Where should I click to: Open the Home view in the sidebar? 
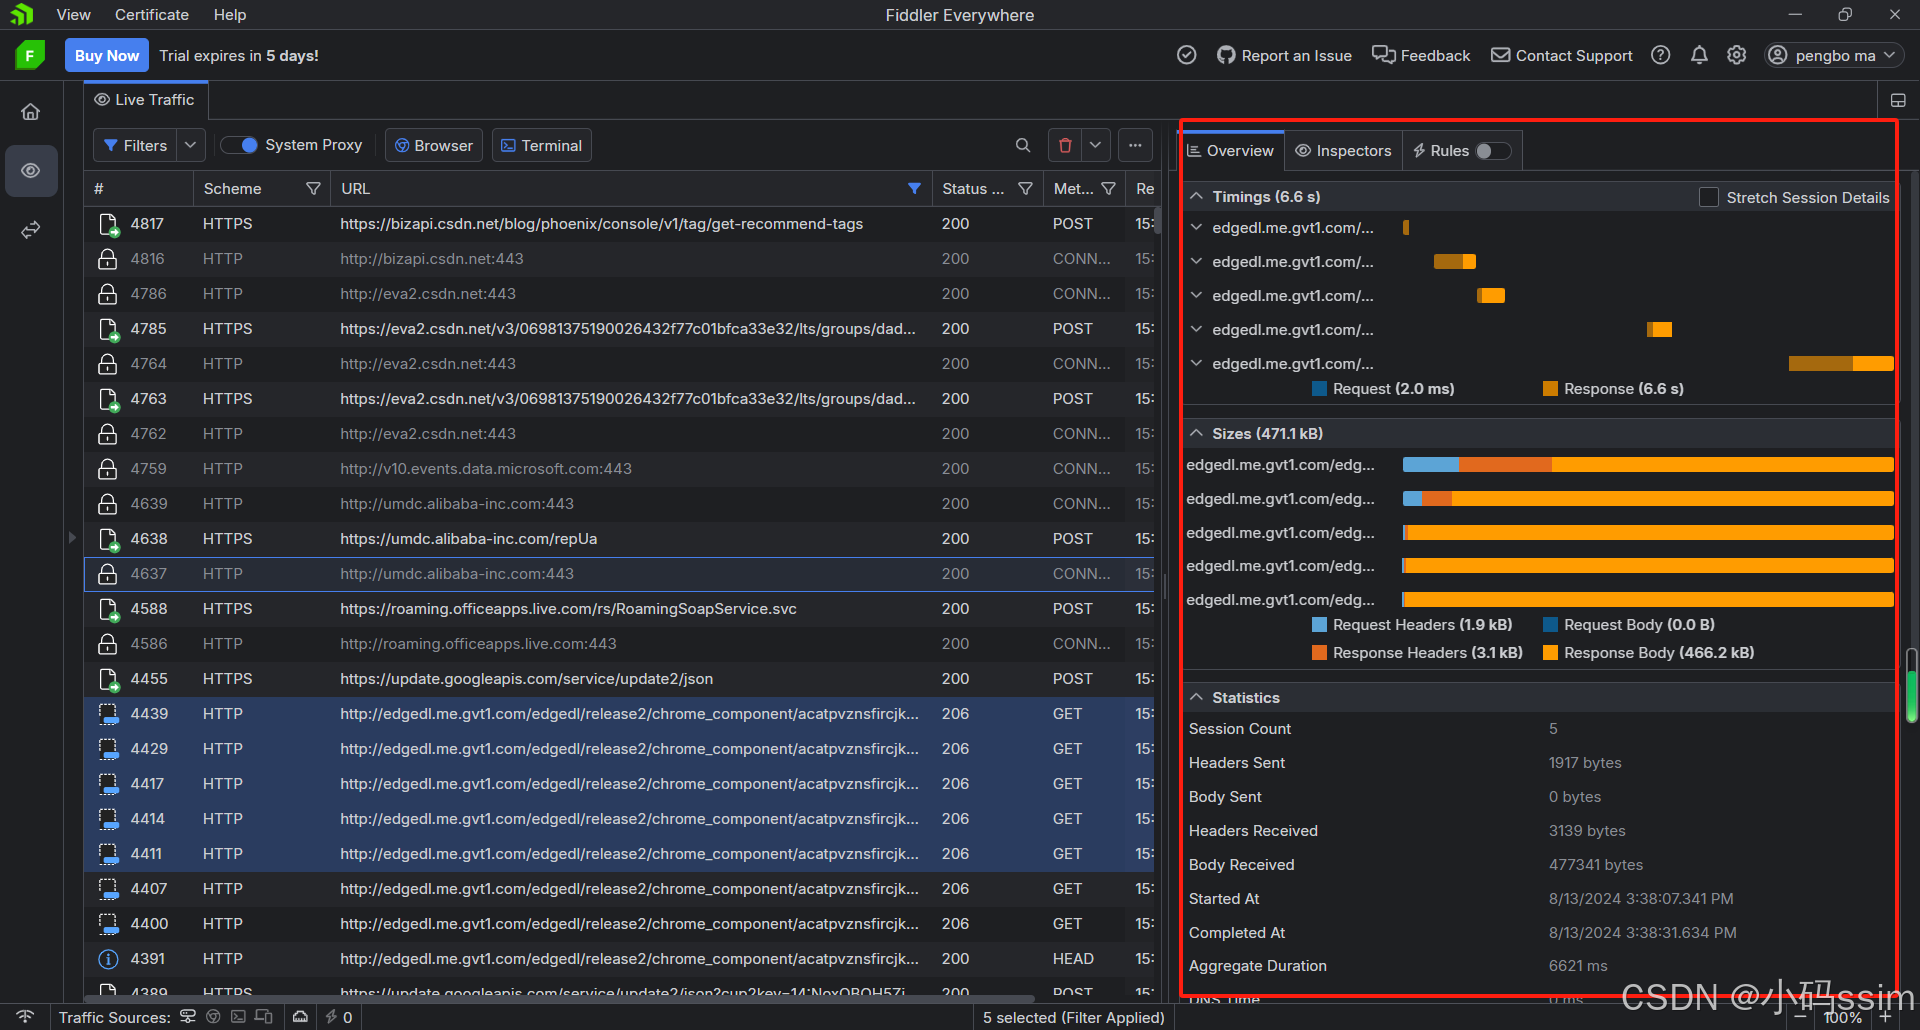[x=31, y=112]
